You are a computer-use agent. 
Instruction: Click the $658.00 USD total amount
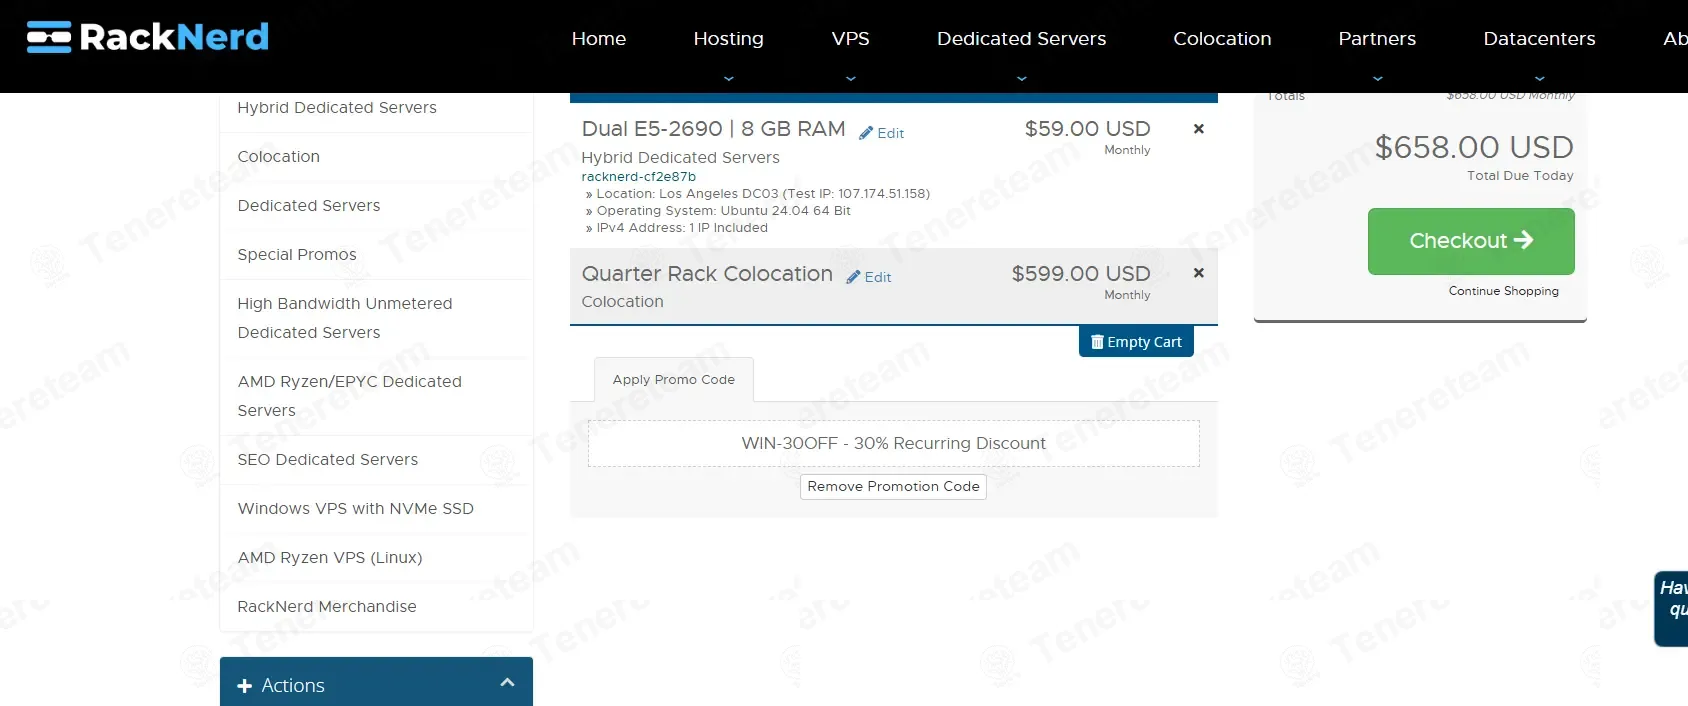pyautogui.click(x=1474, y=148)
